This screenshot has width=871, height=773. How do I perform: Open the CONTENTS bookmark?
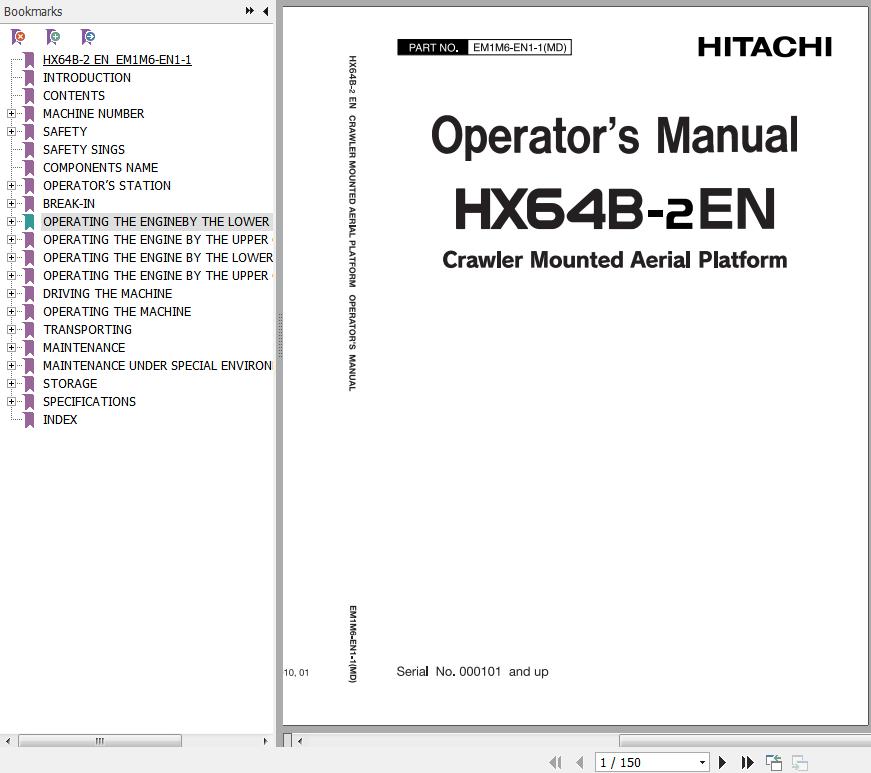point(74,96)
